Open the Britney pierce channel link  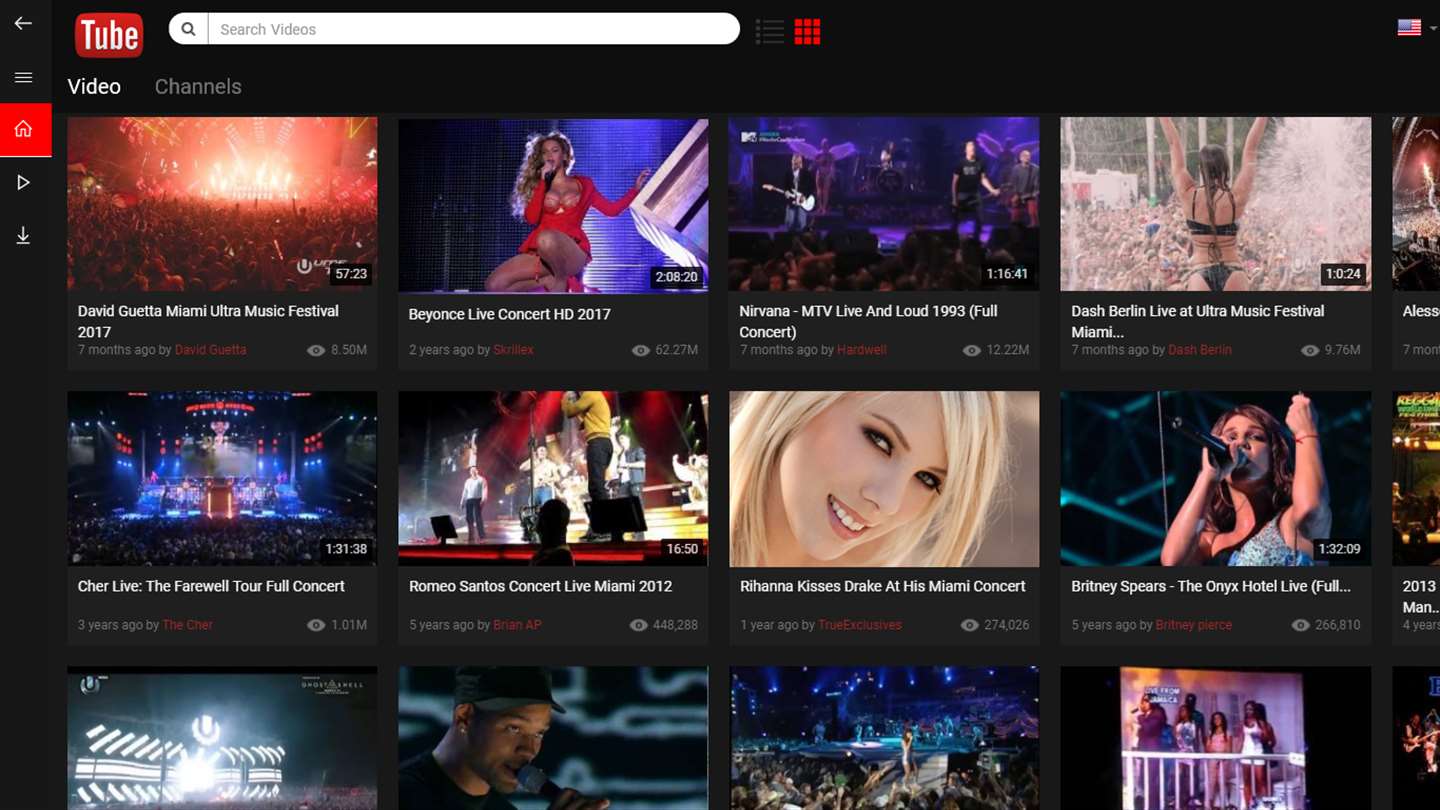coord(1193,625)
